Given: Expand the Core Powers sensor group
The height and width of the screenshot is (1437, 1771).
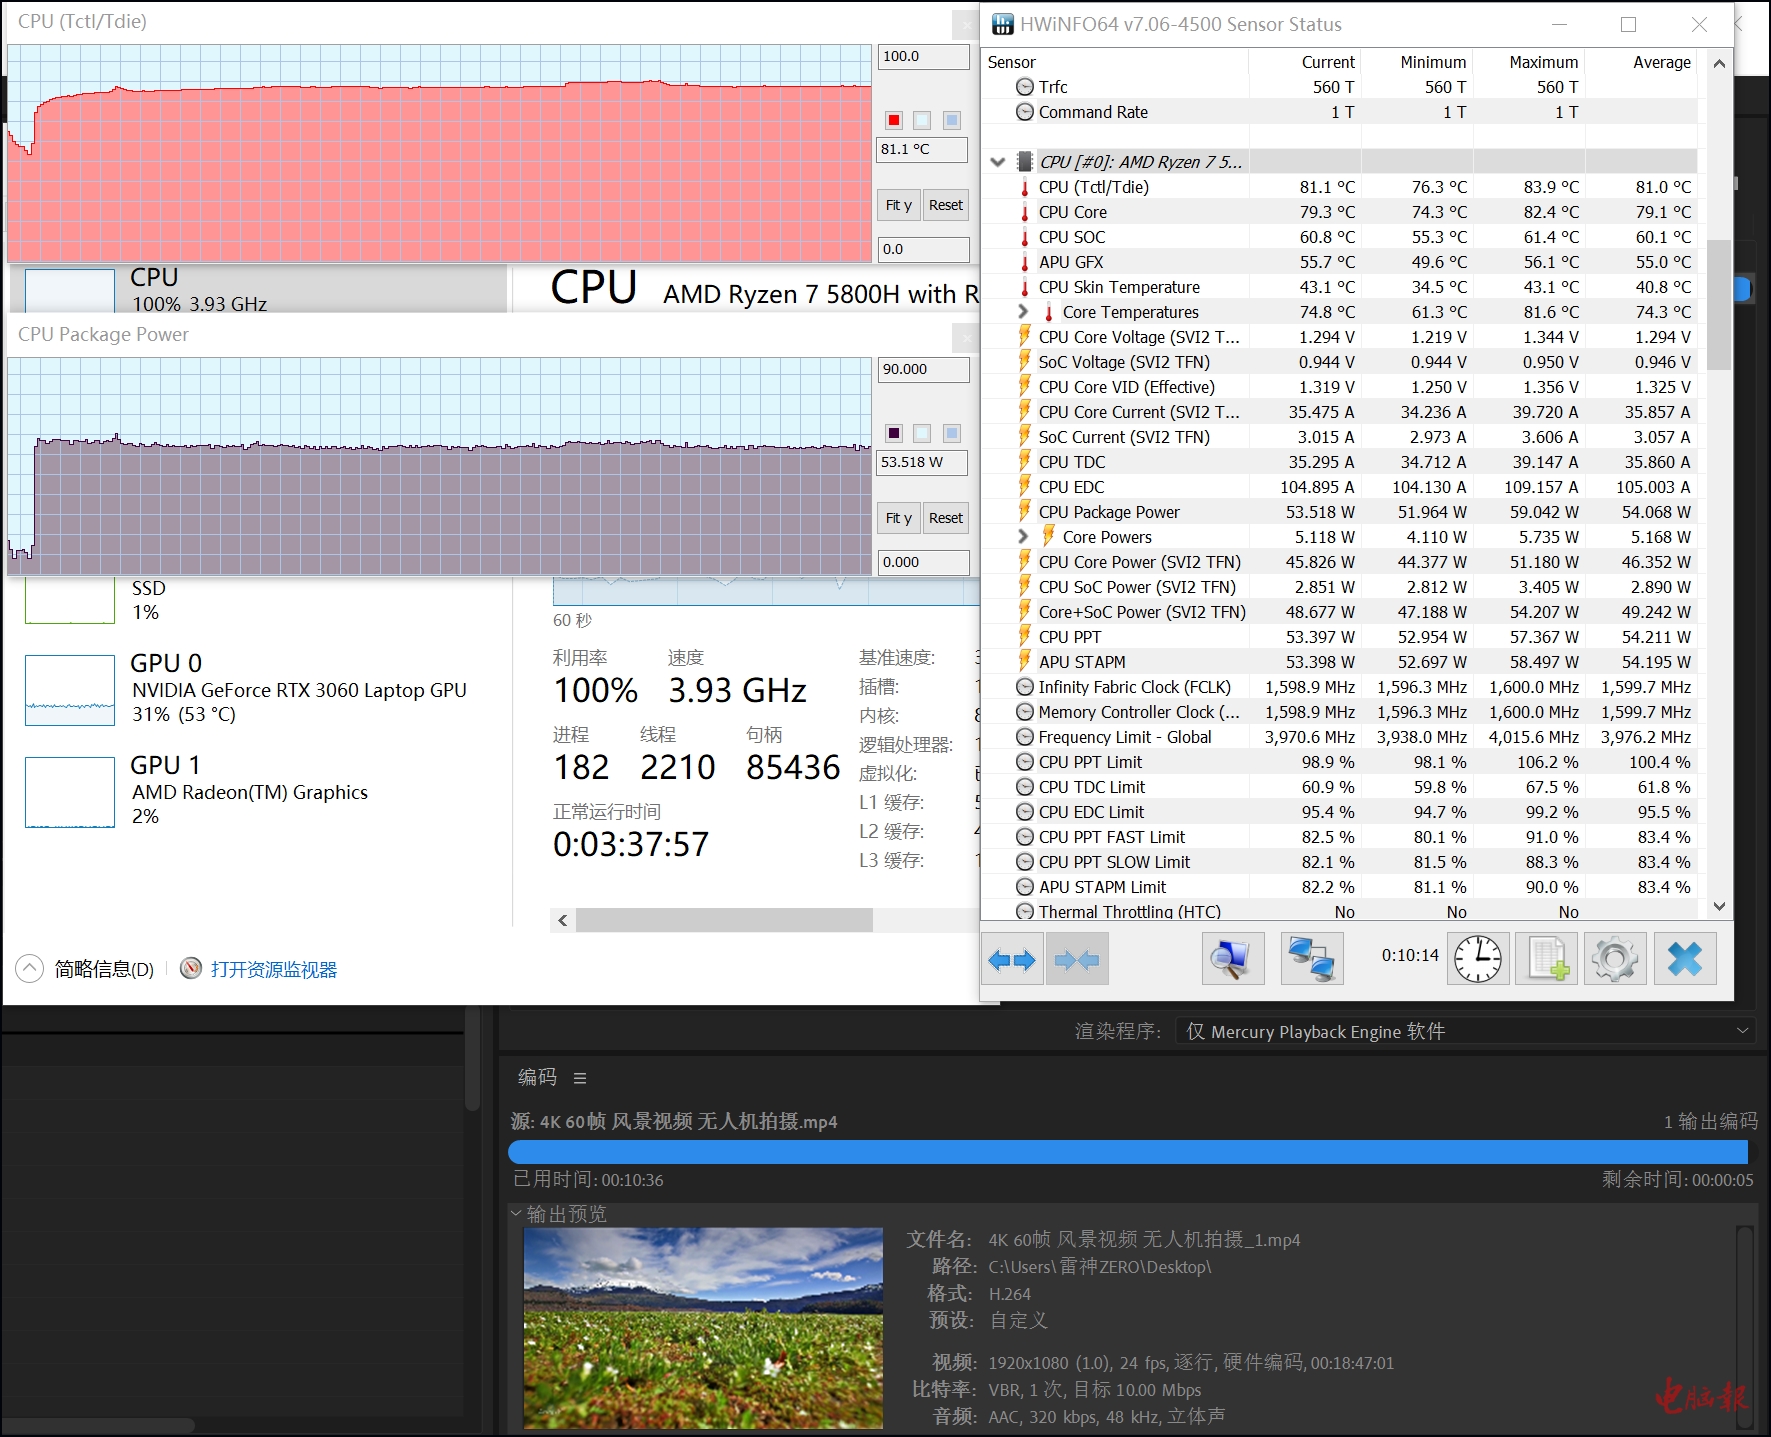Looking at the screenshot, I should 1023,537.
